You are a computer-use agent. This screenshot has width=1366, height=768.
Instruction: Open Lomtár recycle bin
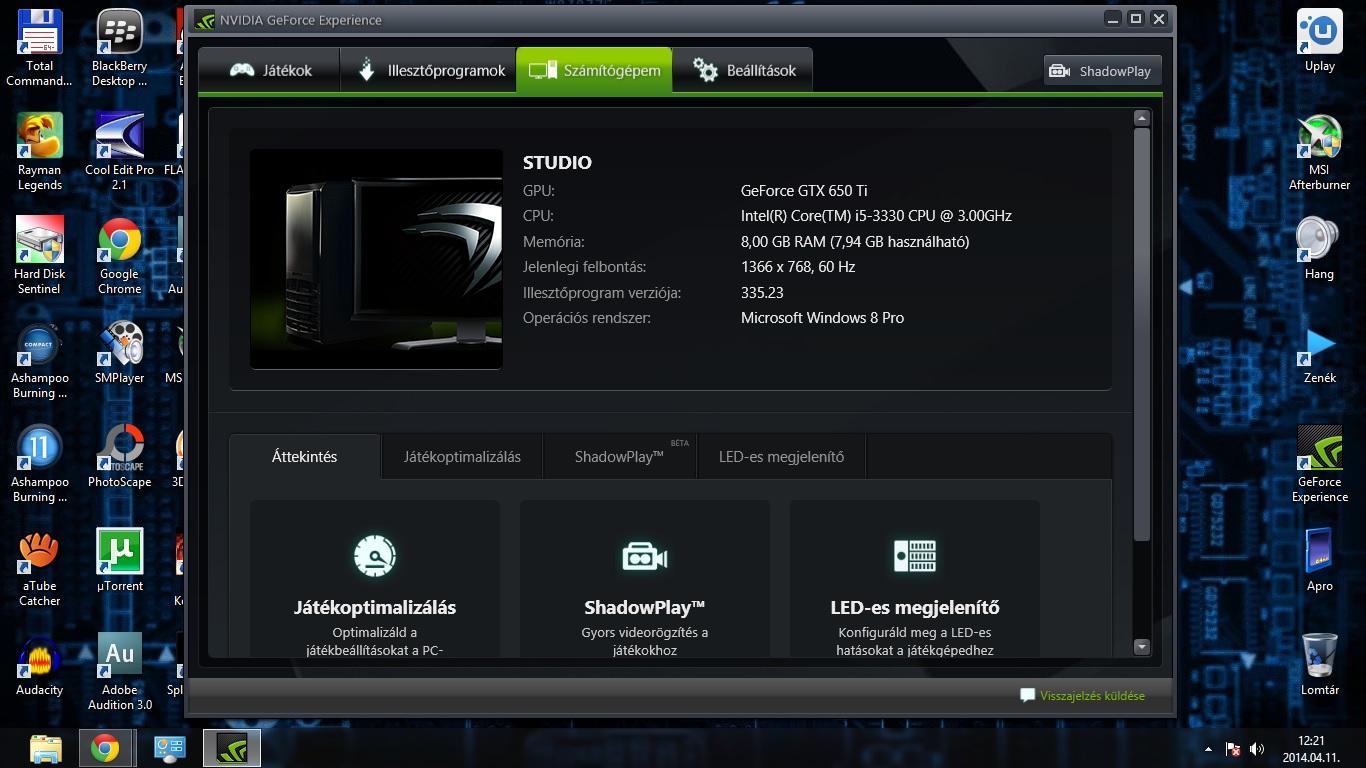tap(1320, 664)
